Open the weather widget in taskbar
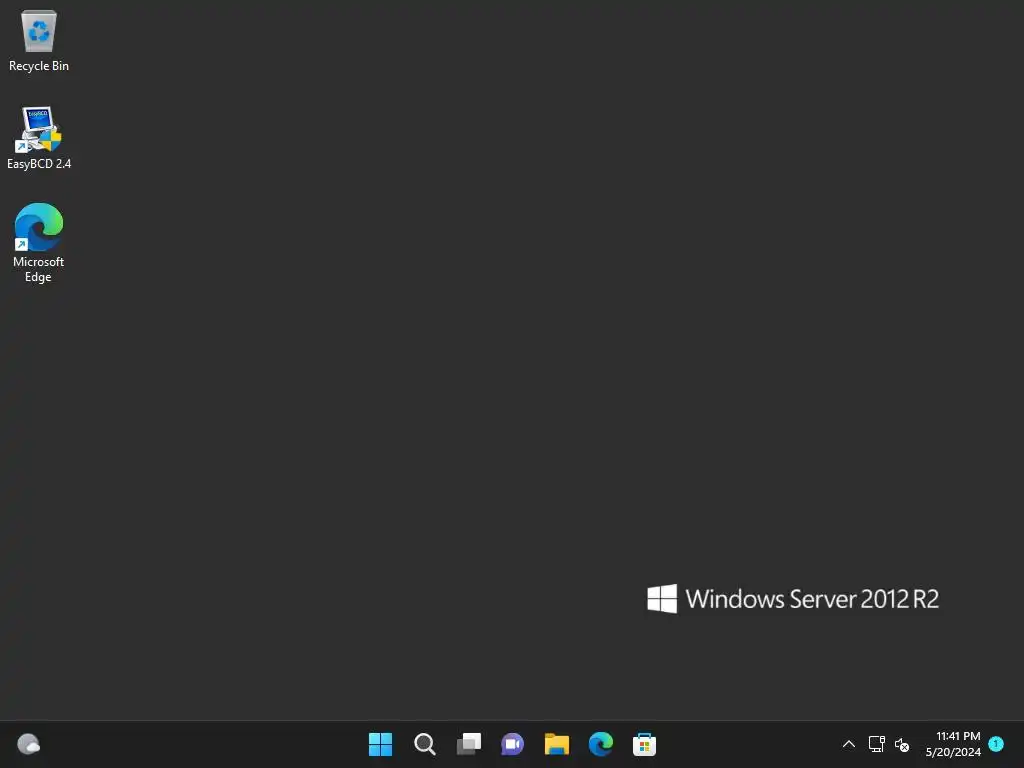Screen dimensions: 1024x768 pos(29,744)
